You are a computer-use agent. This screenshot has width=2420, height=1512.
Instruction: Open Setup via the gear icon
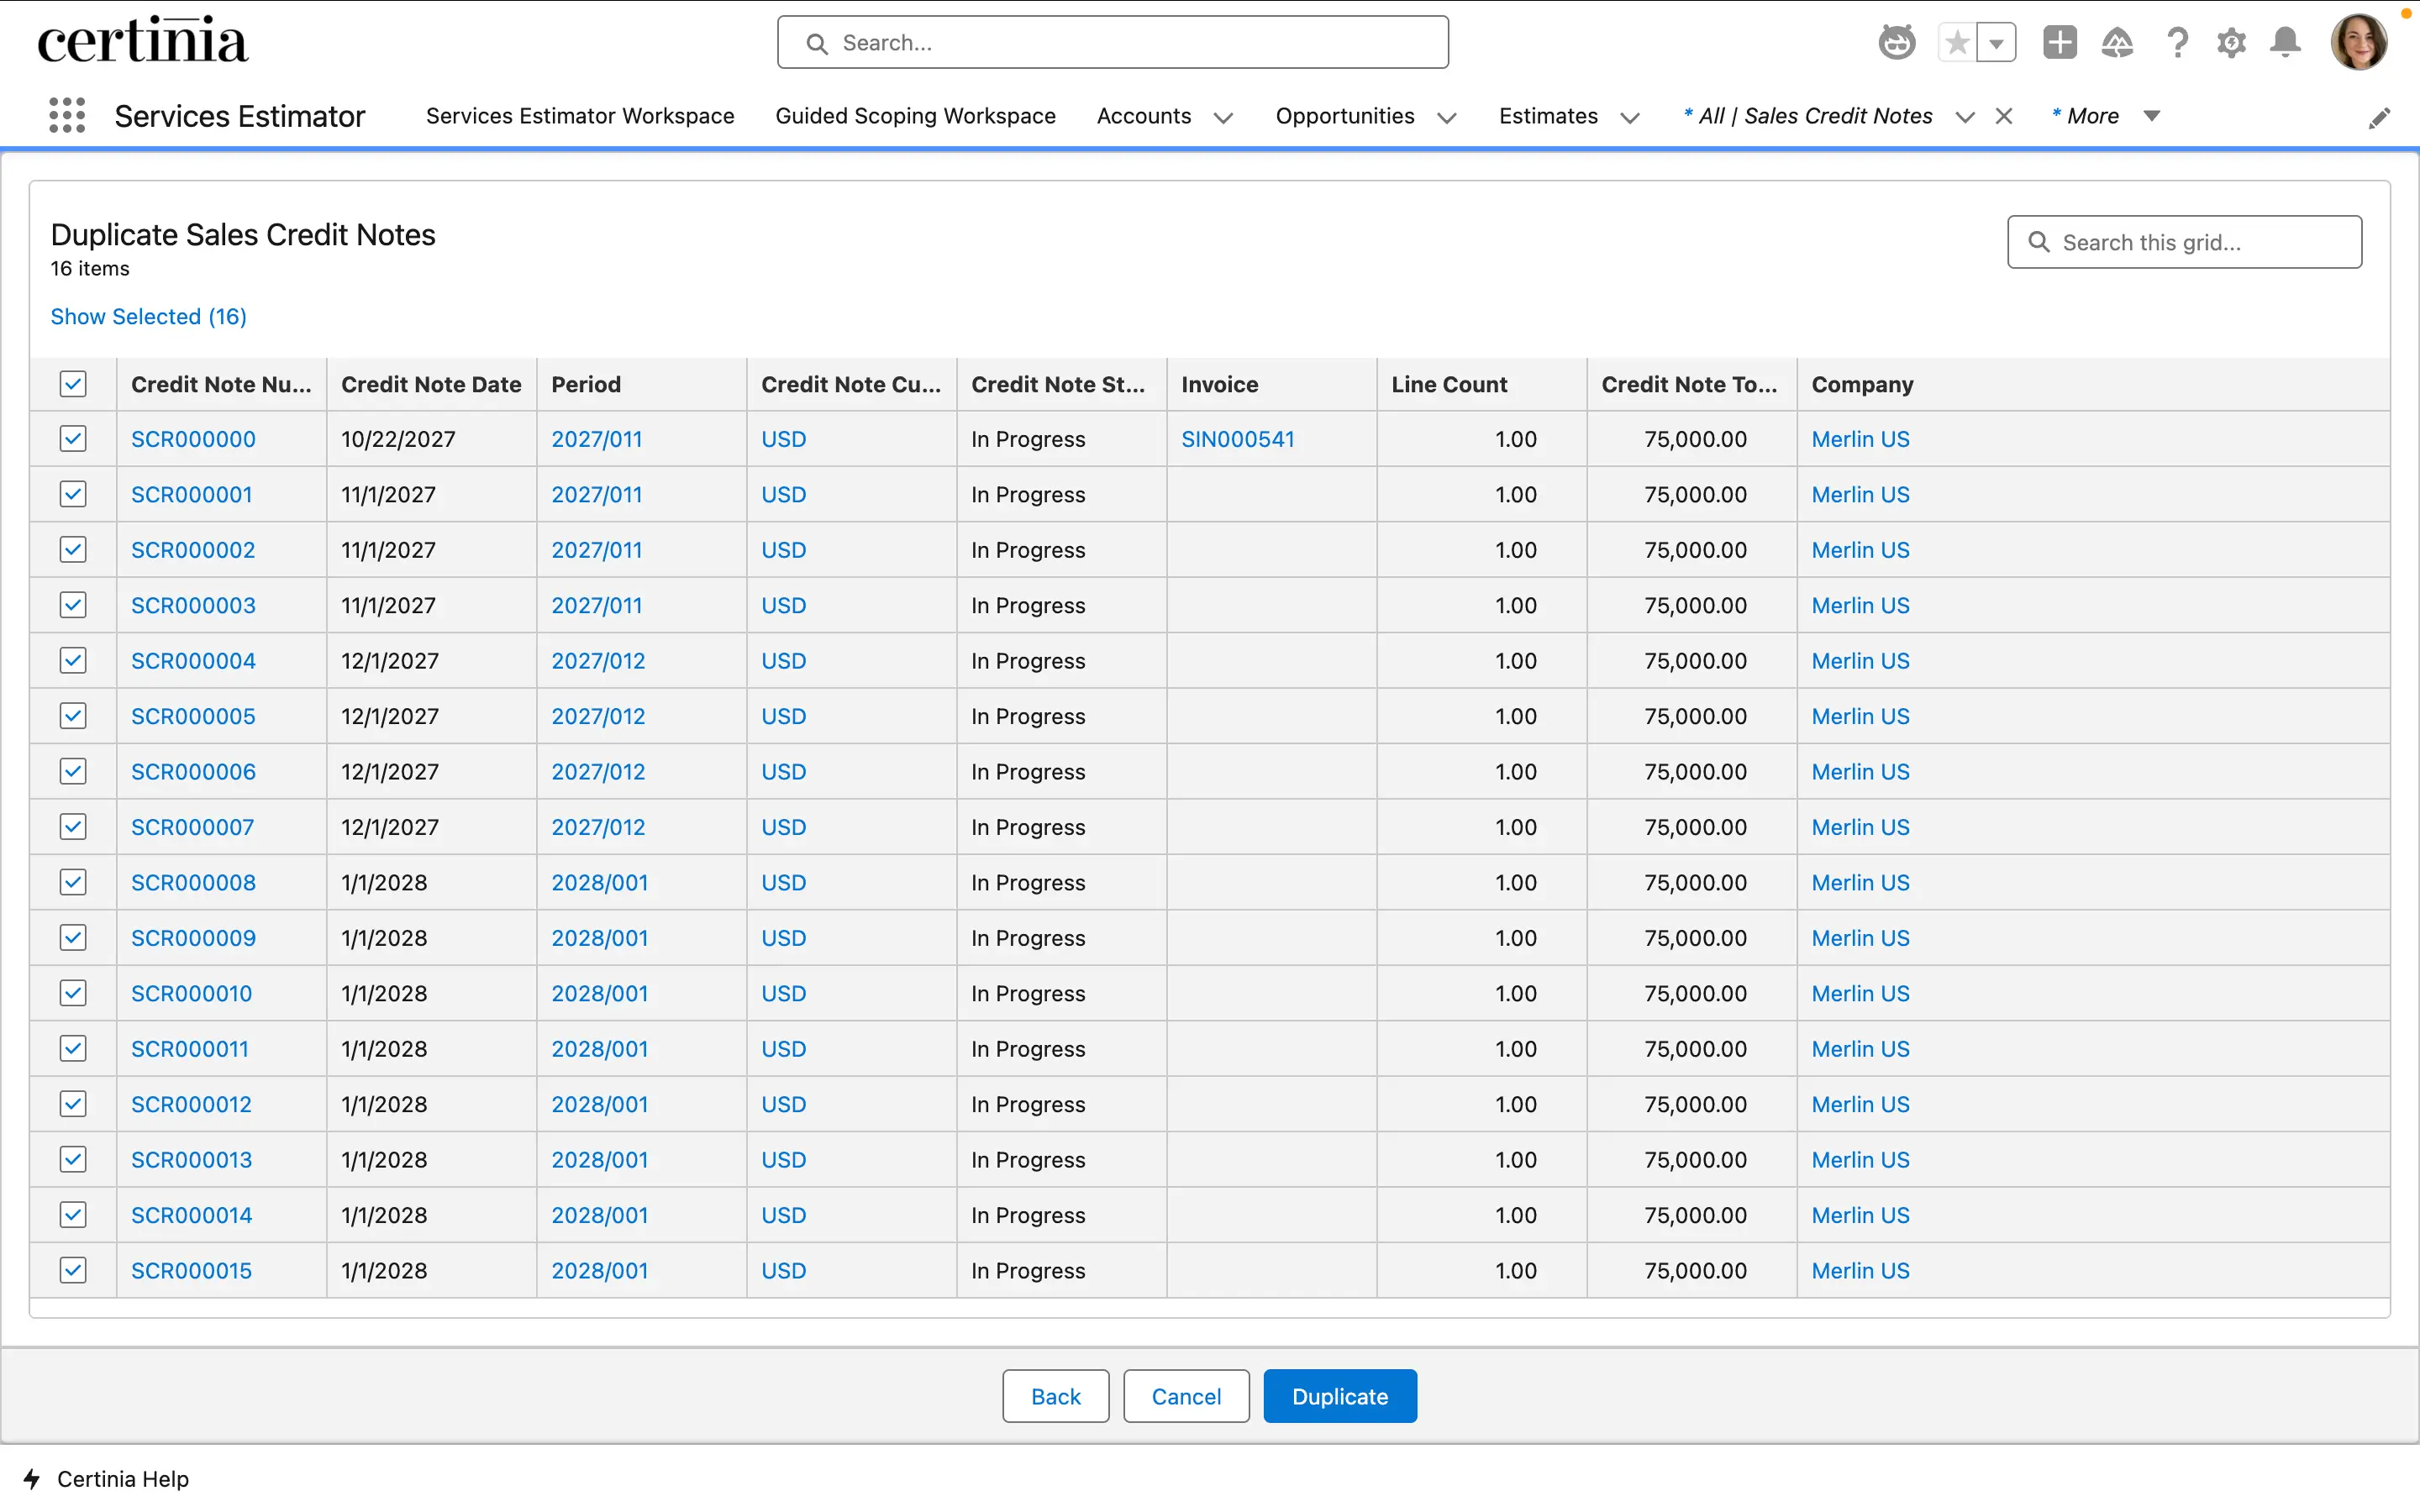pyautogui.click(x=2232, y=42)
